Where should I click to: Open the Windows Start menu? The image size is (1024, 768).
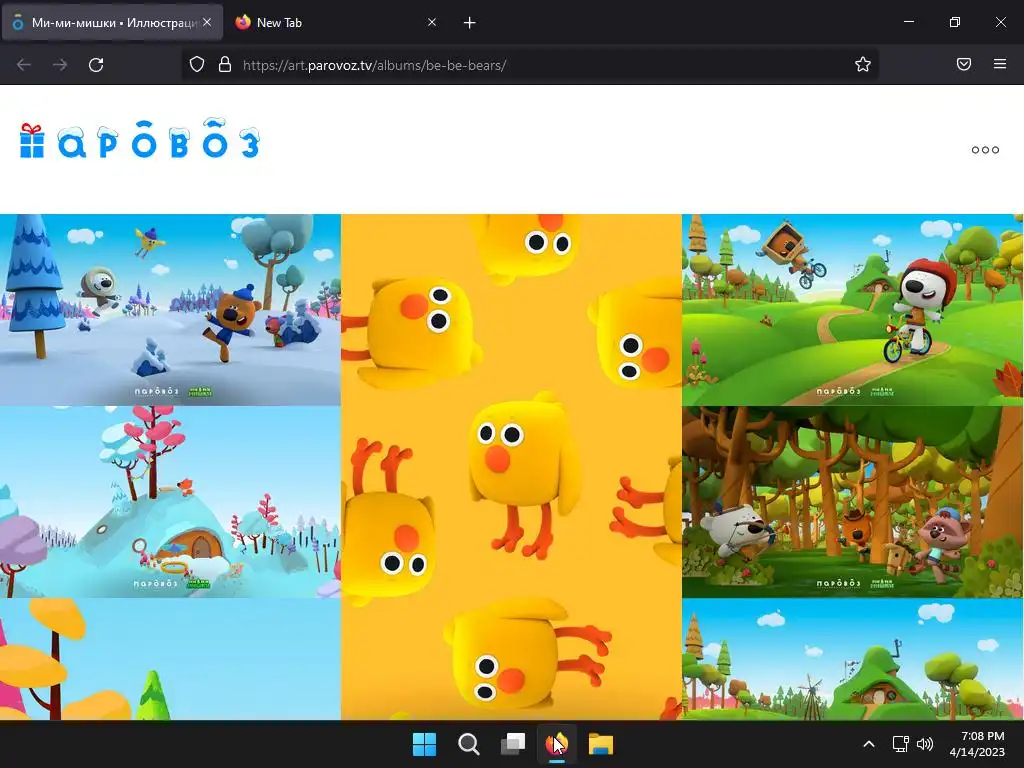tap(424, 744)
